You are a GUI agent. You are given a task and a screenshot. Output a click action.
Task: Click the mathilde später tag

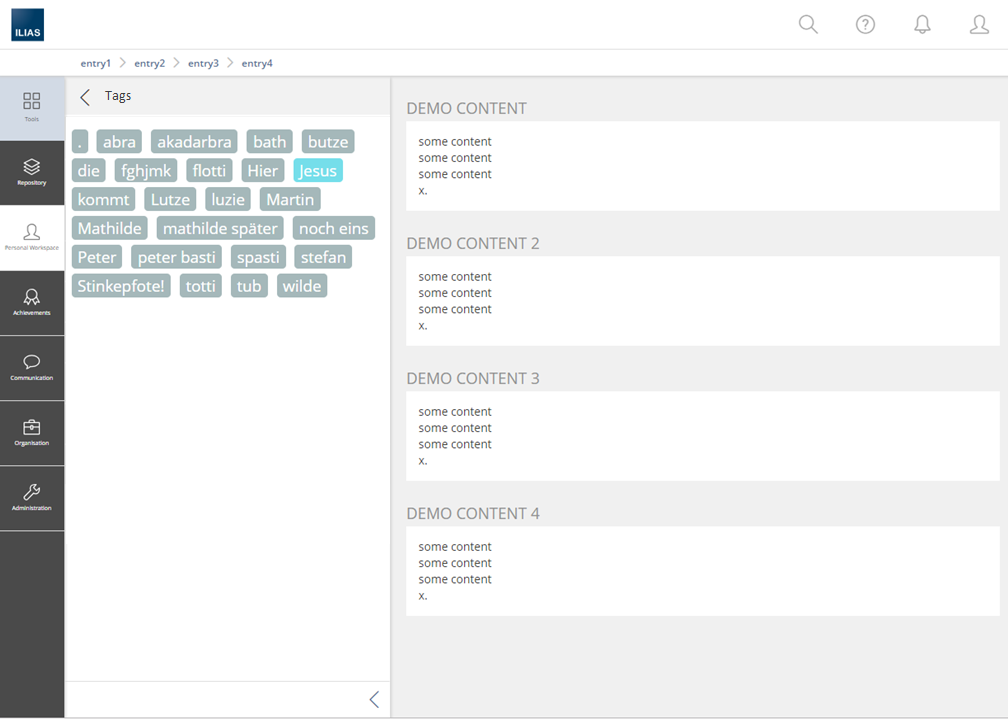tap(220, 229)
